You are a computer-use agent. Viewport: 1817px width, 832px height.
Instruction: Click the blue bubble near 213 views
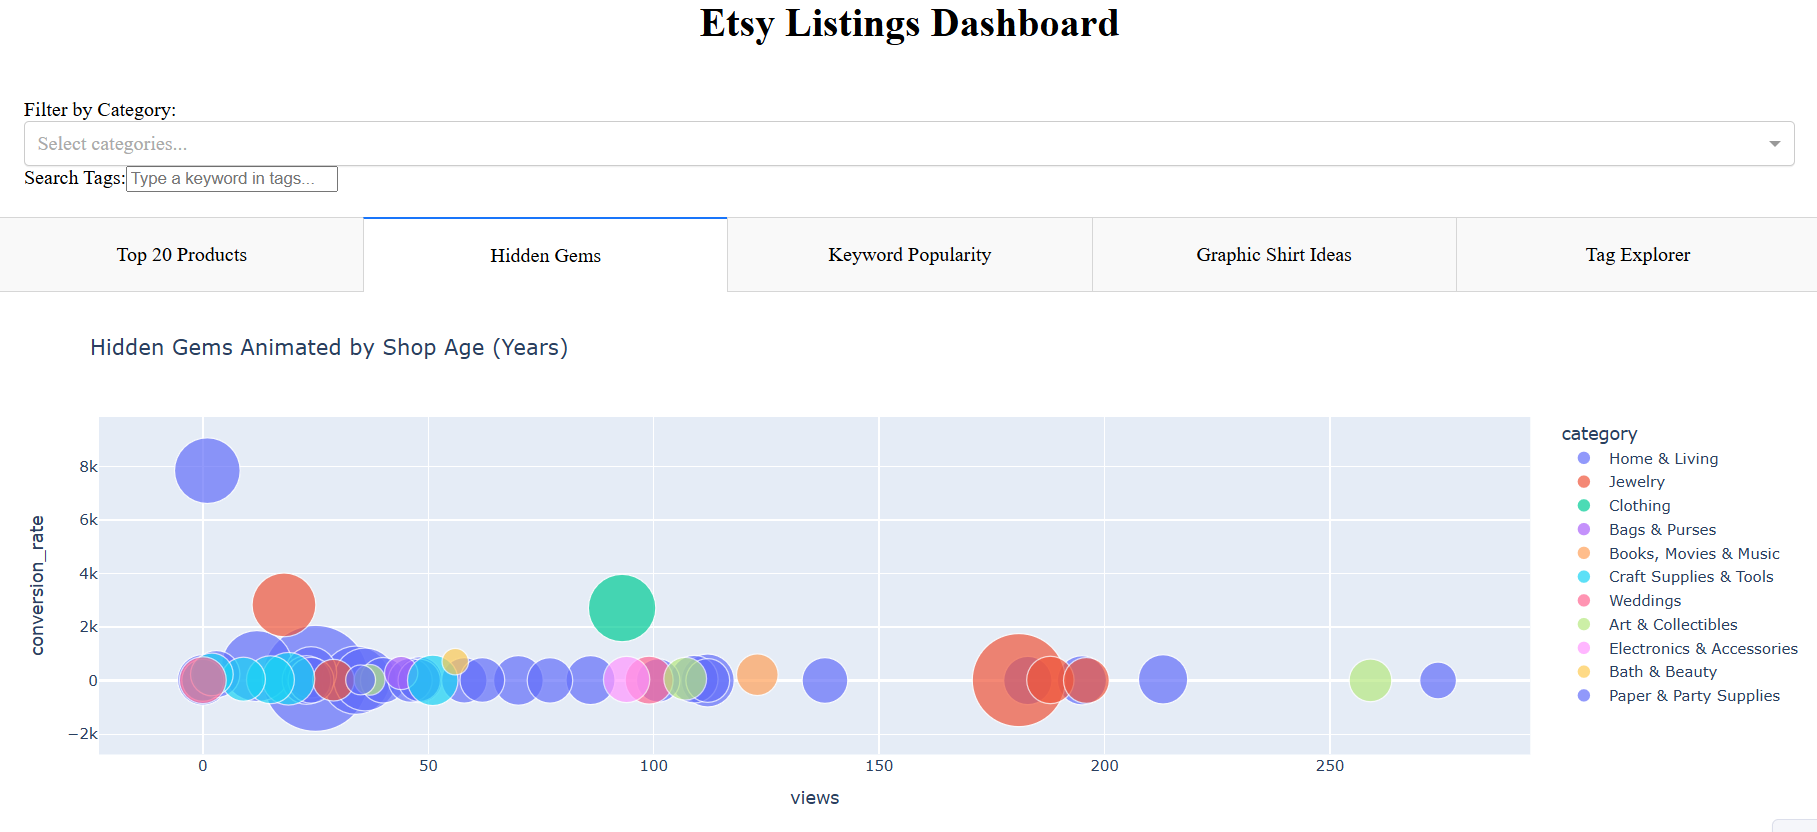[1163, 680]
